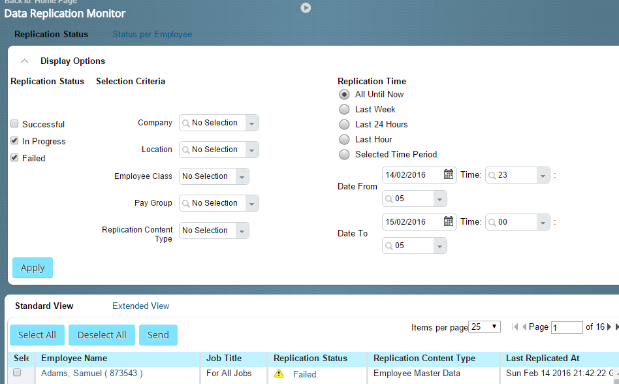Viewport: 619px width, 384px height.
Task: Sort by the Replication Content Type header
Action: point(433,358)
